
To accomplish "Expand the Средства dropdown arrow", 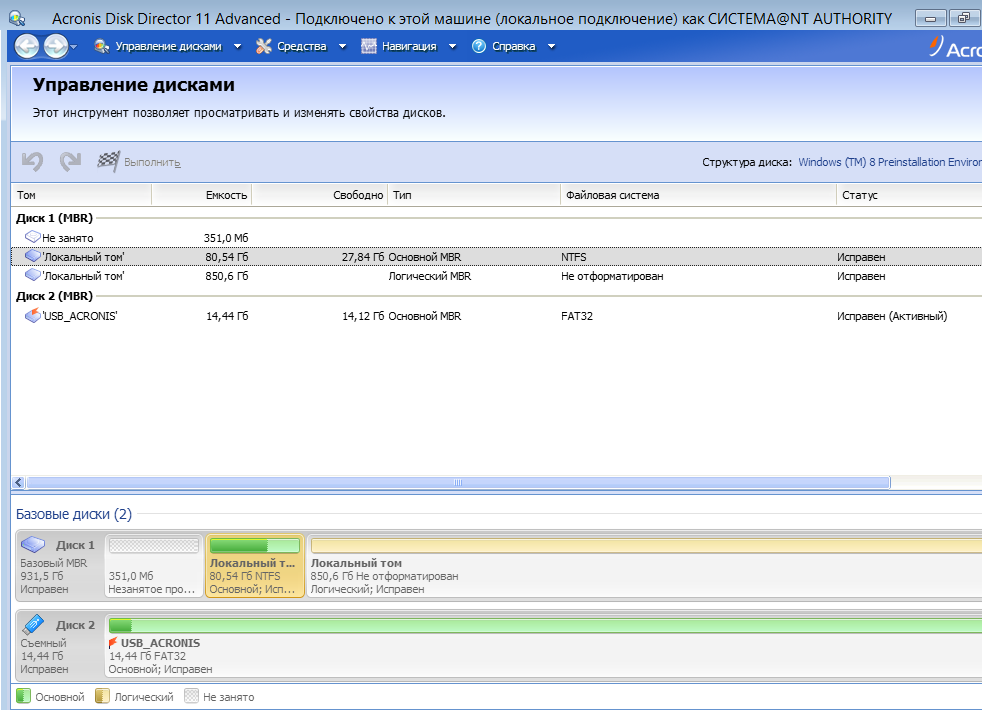I will (341, 46).
